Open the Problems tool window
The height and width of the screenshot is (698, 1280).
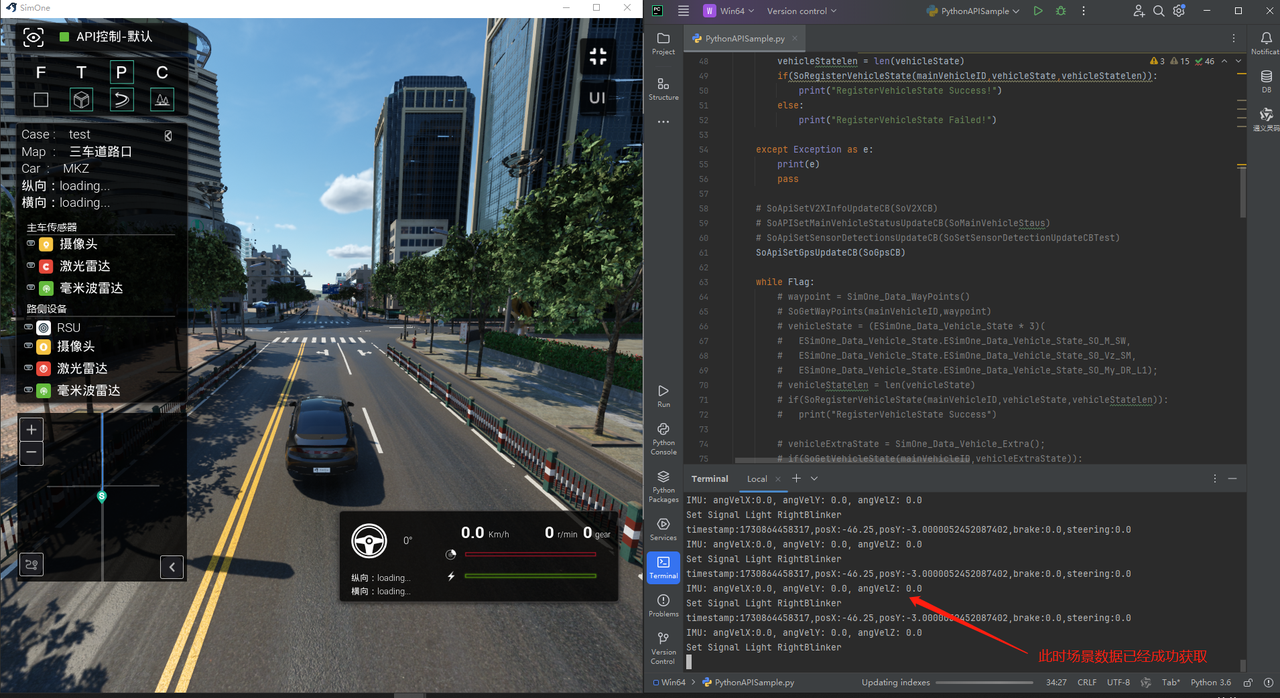click(663, 605)
